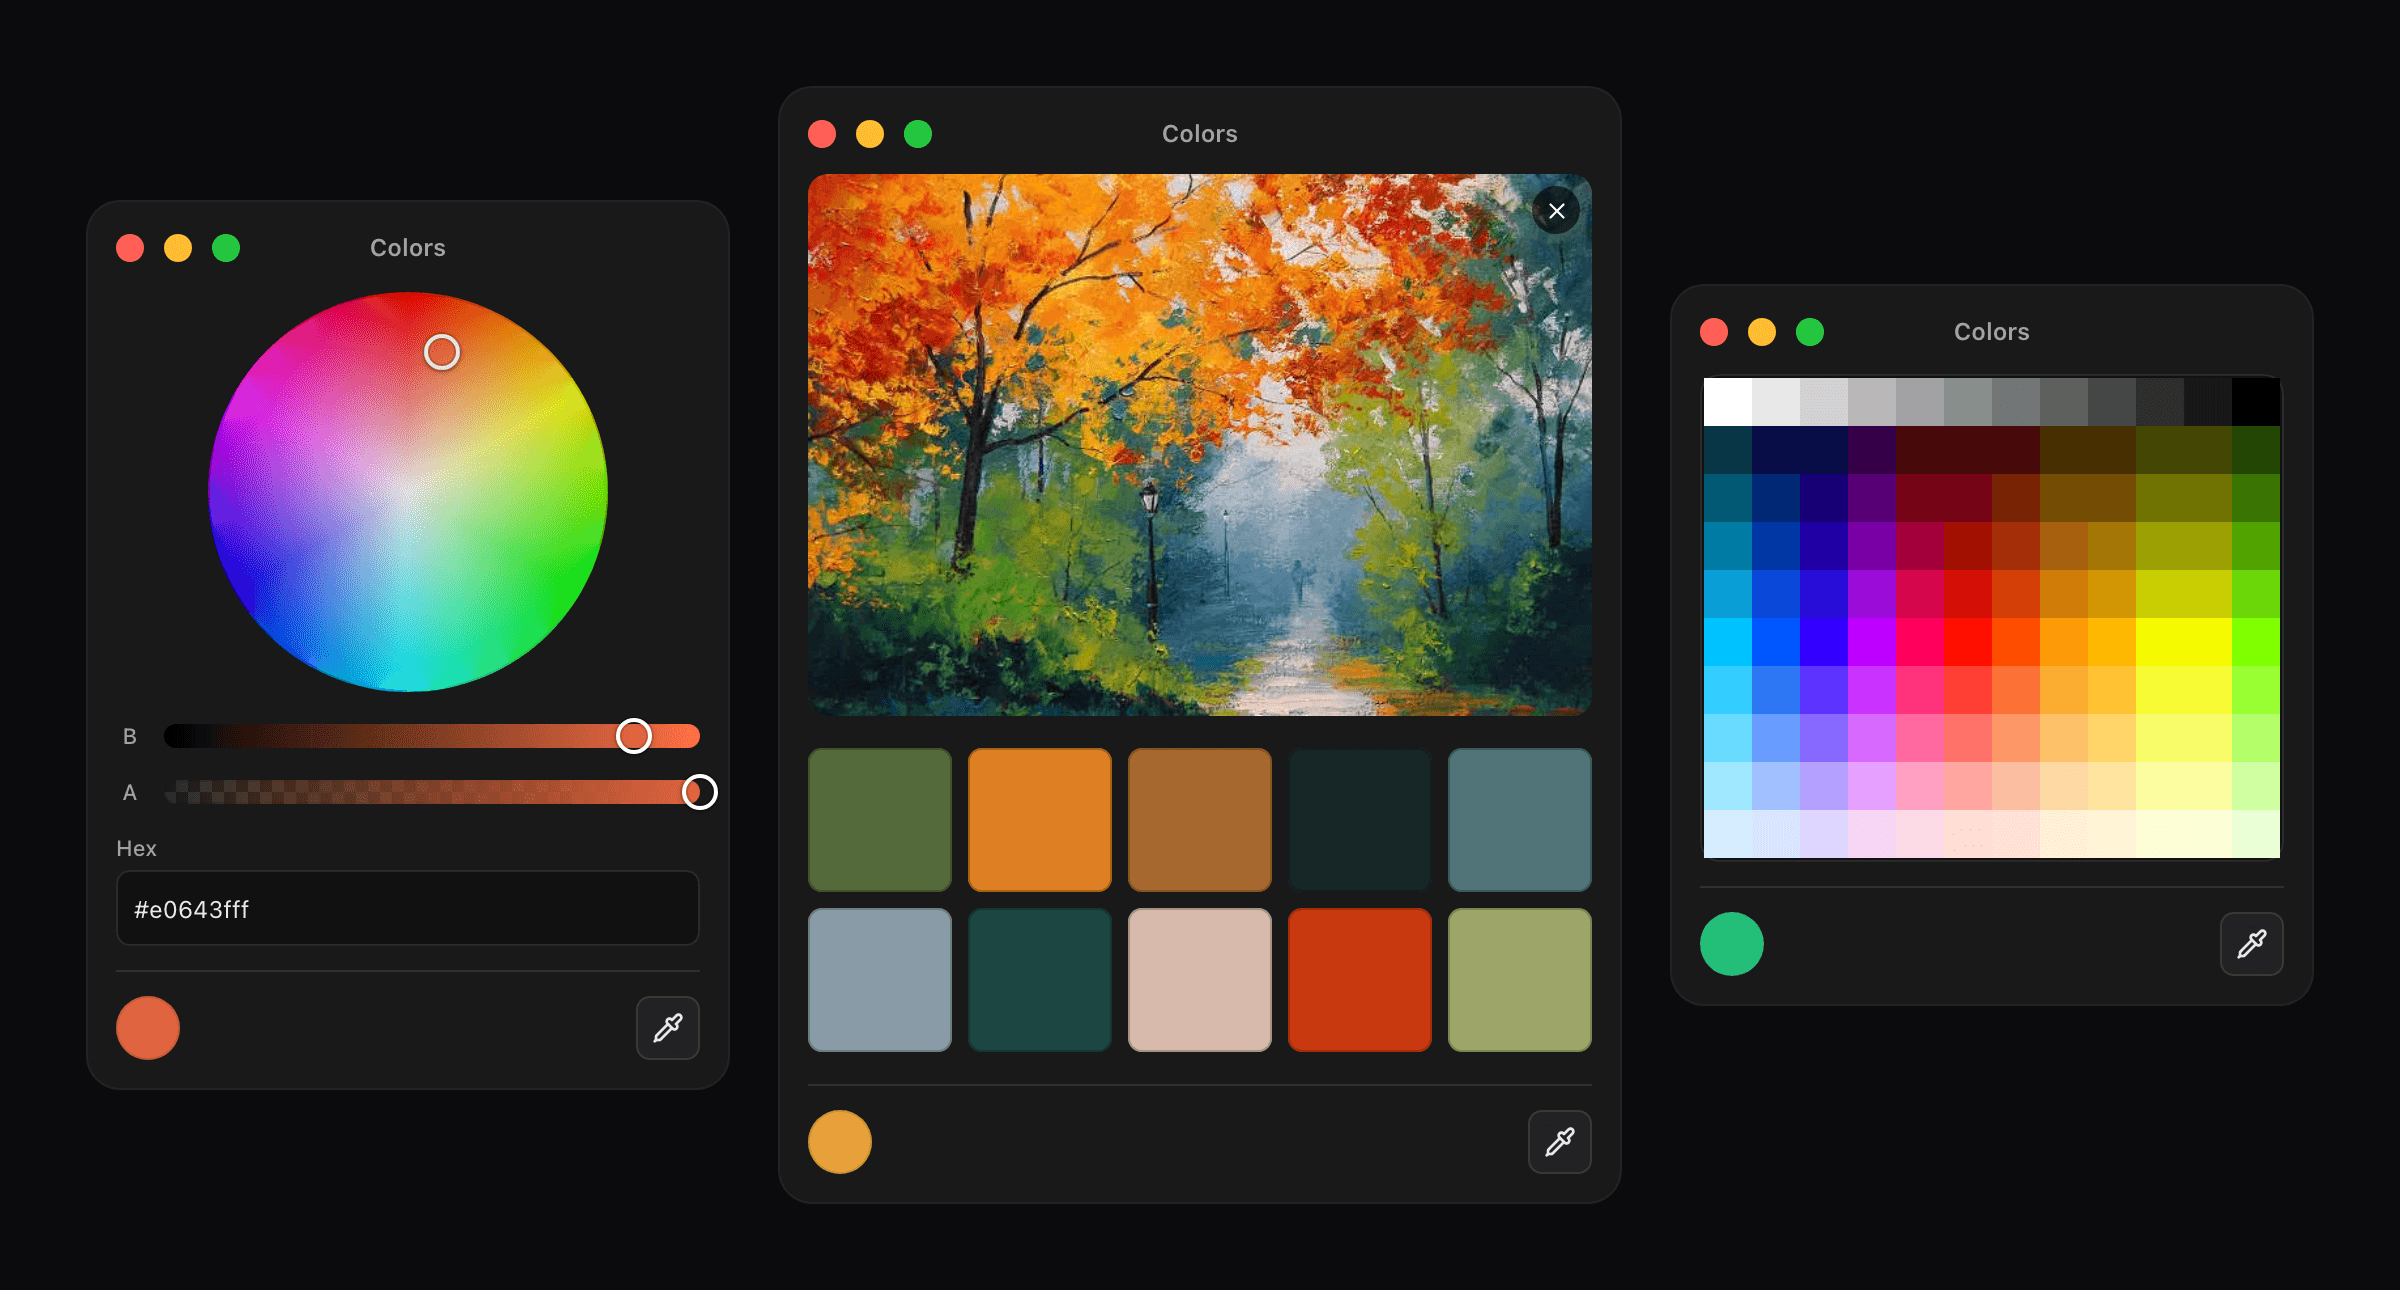Viewport: 2400px width, 1290px height.
Task: Click eyedropper icon in color grid window
Action: click(x=2252, y=943)
